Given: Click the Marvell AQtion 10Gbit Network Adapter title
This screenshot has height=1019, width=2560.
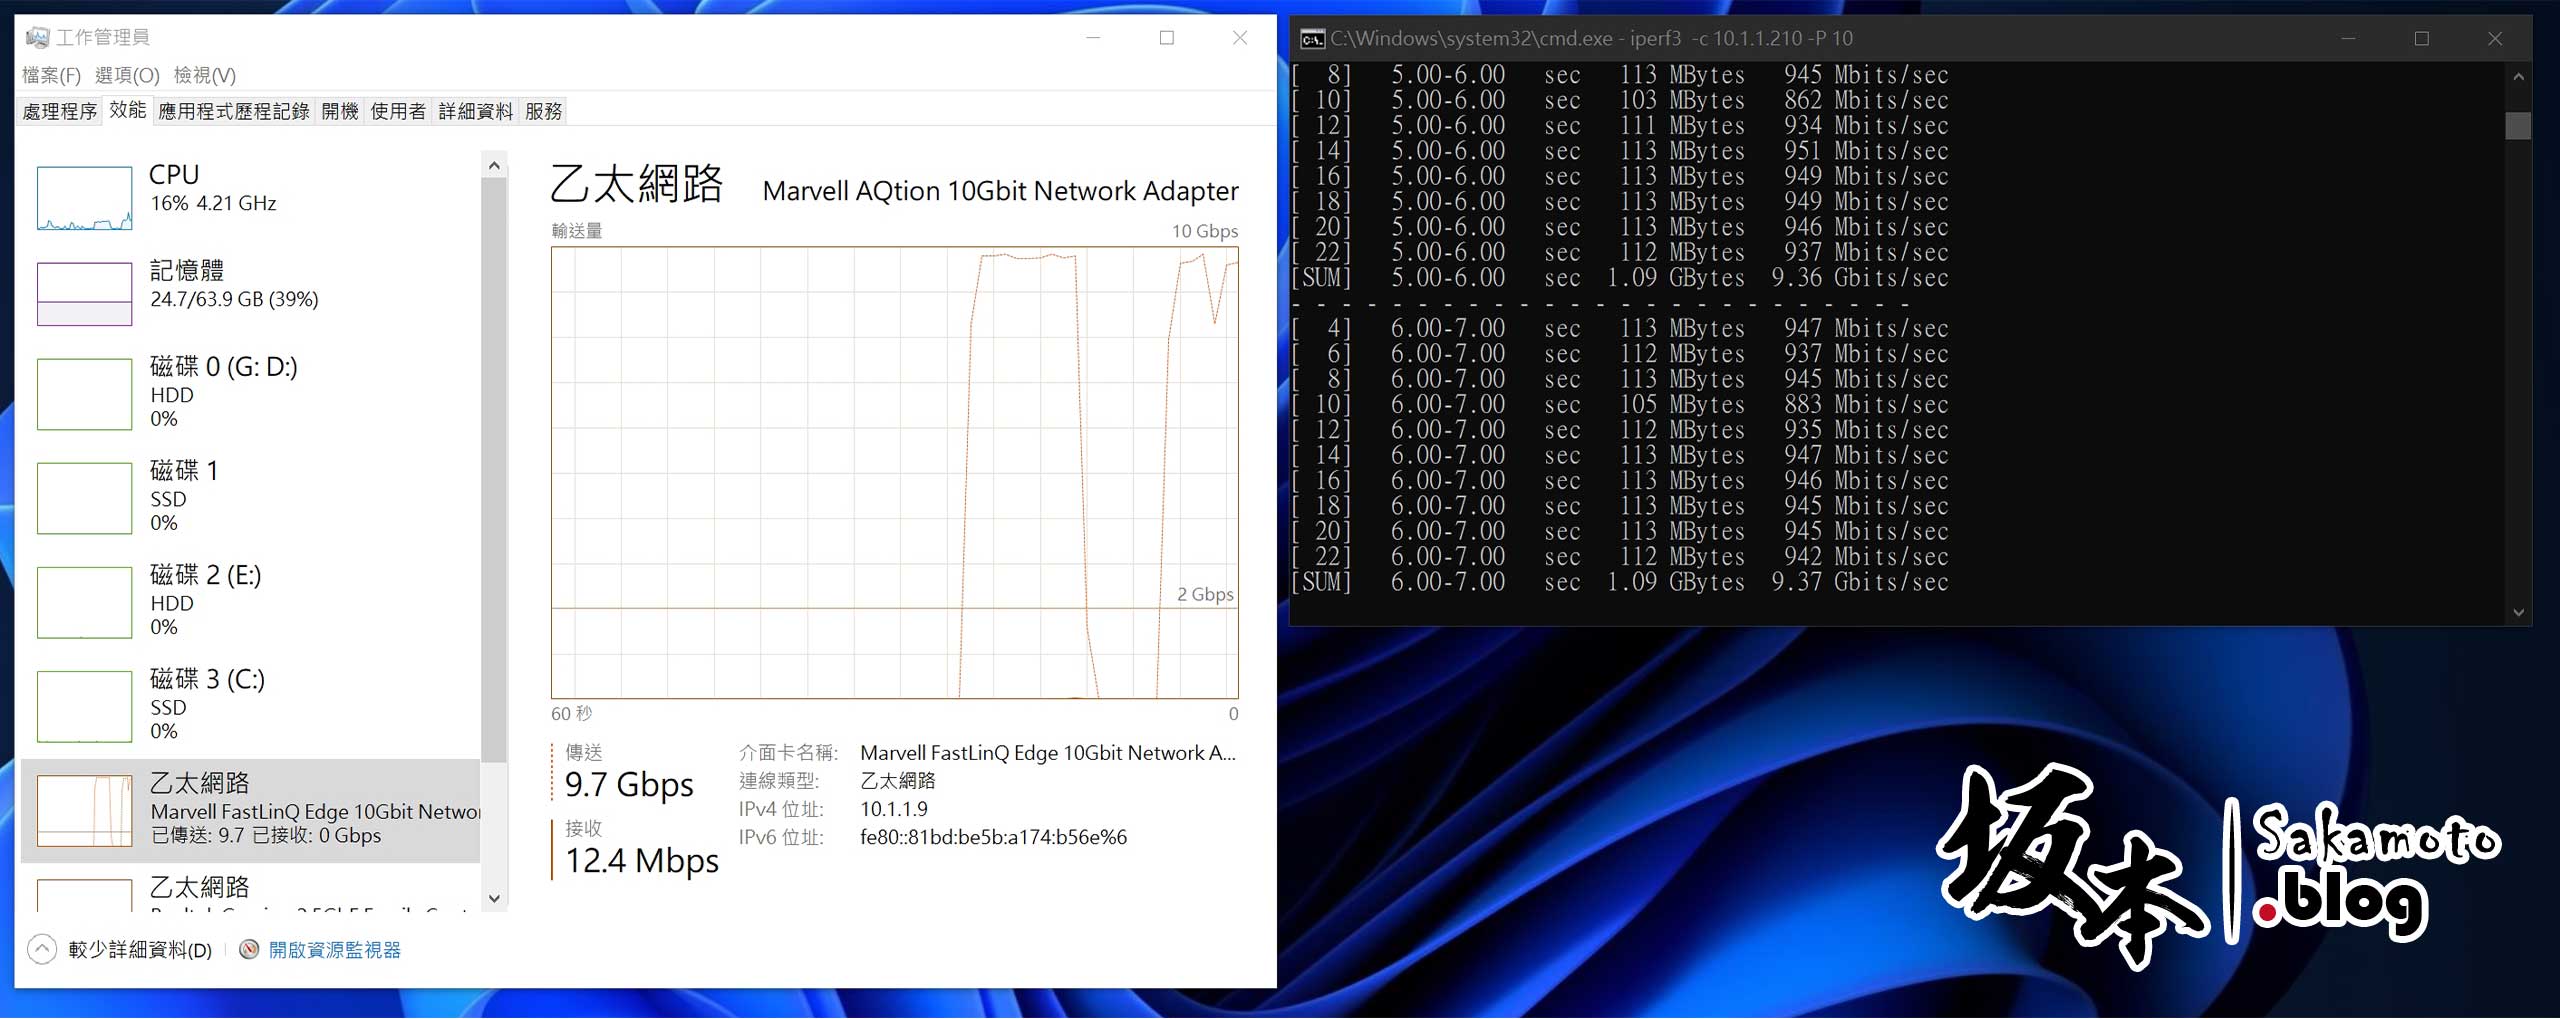Looking at the screenshot, I should pos(1000,191).
